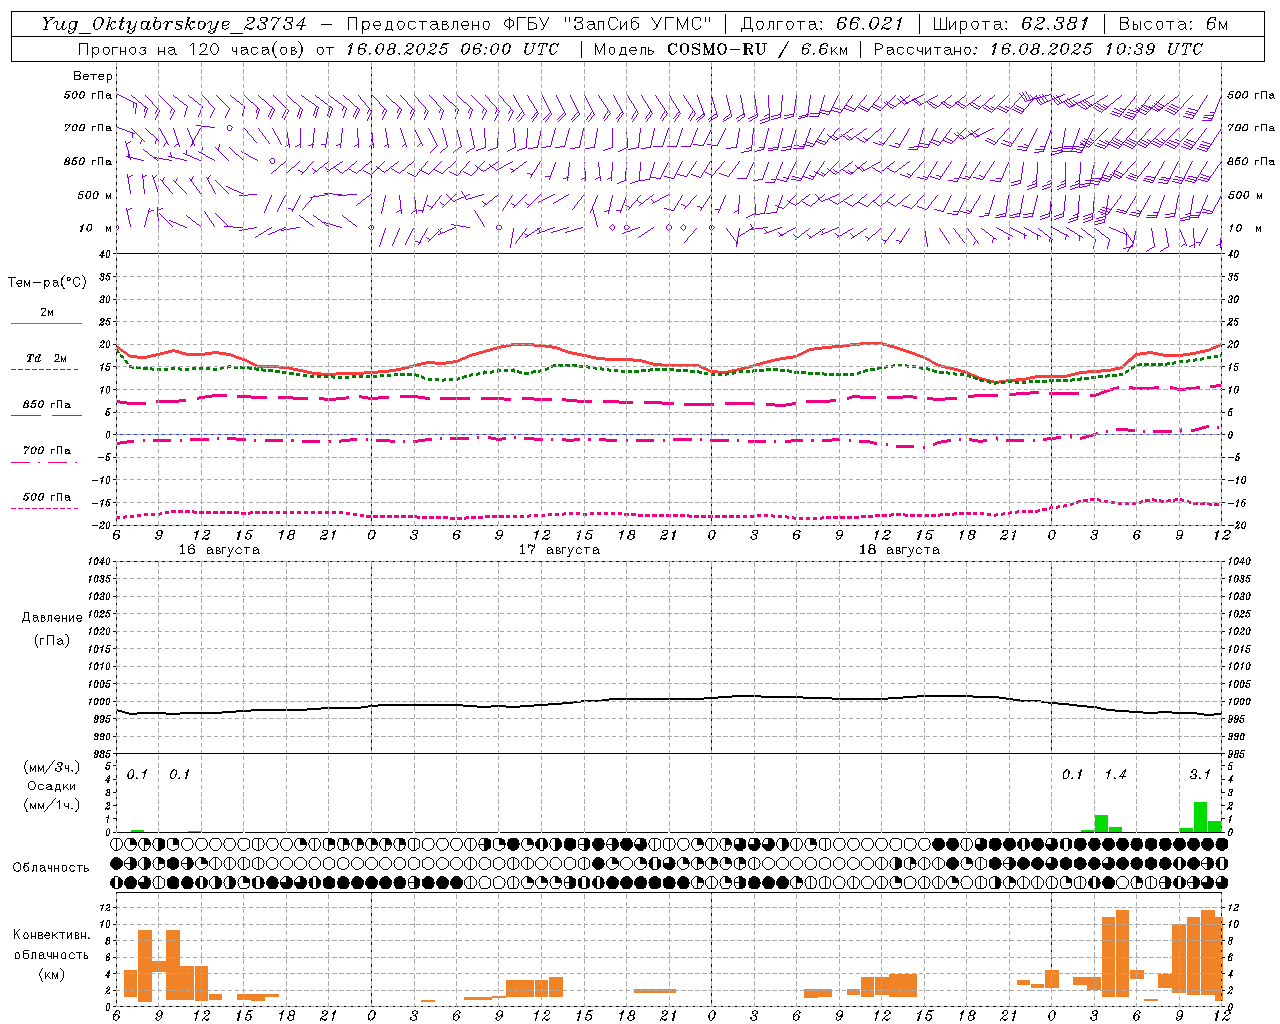Click the 10 м wind level label on right axis
Viewport: 1280px width, 1024px height.
1244,228
